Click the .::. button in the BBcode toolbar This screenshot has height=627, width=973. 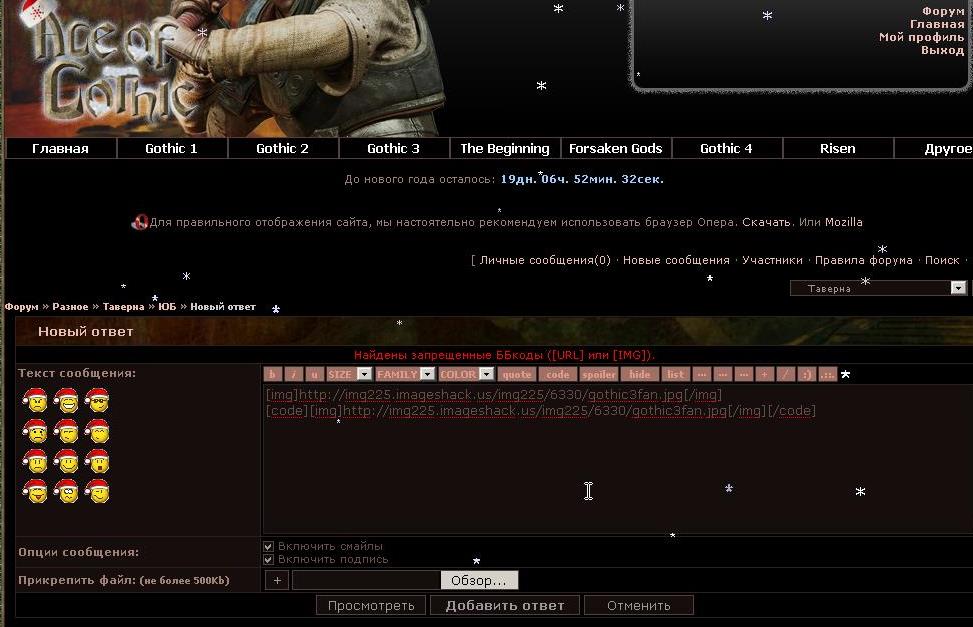[827, 374]
